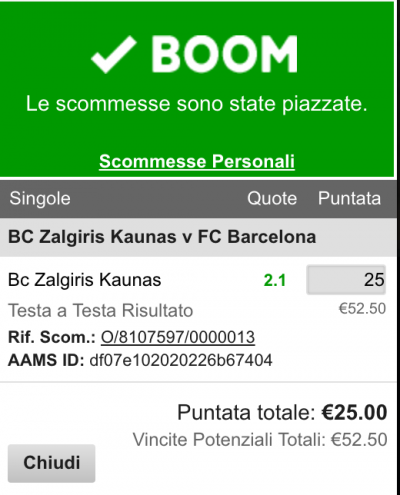Click the green 2.1 odds value
Viewport: 400px width, 495px height.
tap(275, 280)
